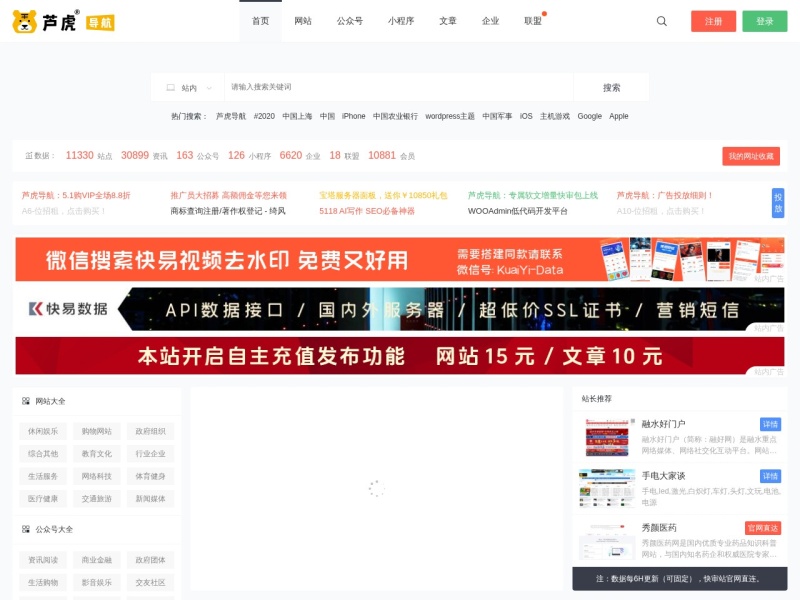The height and width of the screenshot is (600, 800).
Task: Open the 联盟 nav item
Action: pos(533,21)
